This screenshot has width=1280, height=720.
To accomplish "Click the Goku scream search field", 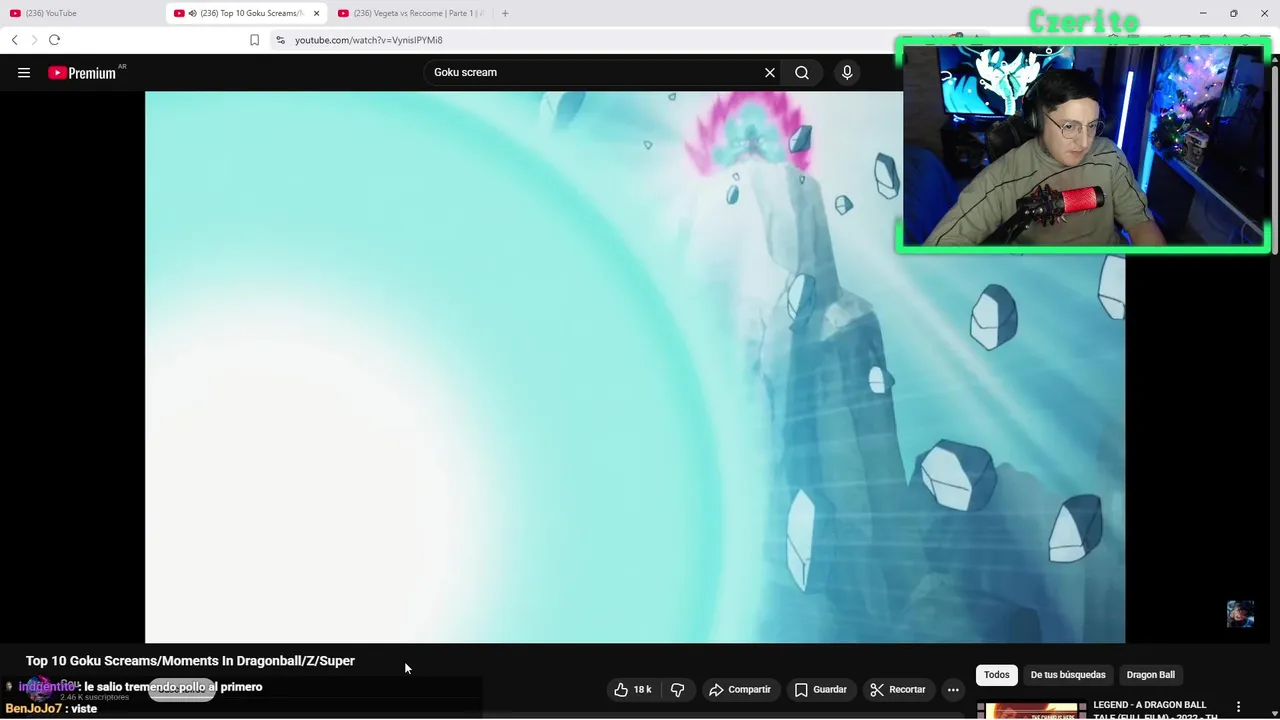I will [x=595, y=73].
